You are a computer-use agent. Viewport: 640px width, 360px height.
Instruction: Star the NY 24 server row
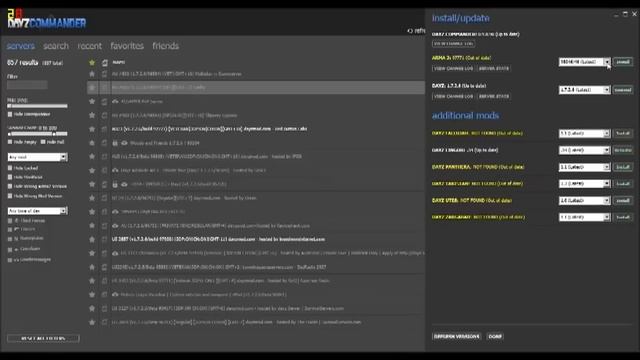point(92,198)
